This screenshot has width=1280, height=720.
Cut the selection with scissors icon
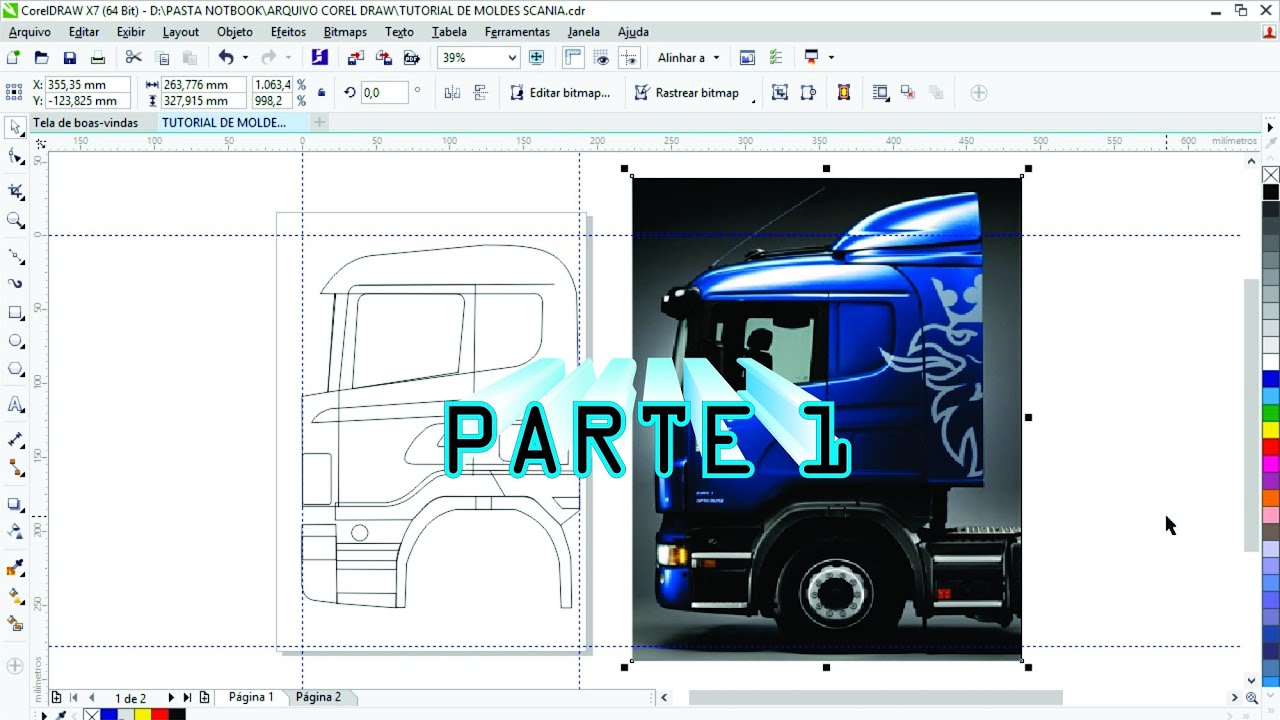[x=133, y=58]
